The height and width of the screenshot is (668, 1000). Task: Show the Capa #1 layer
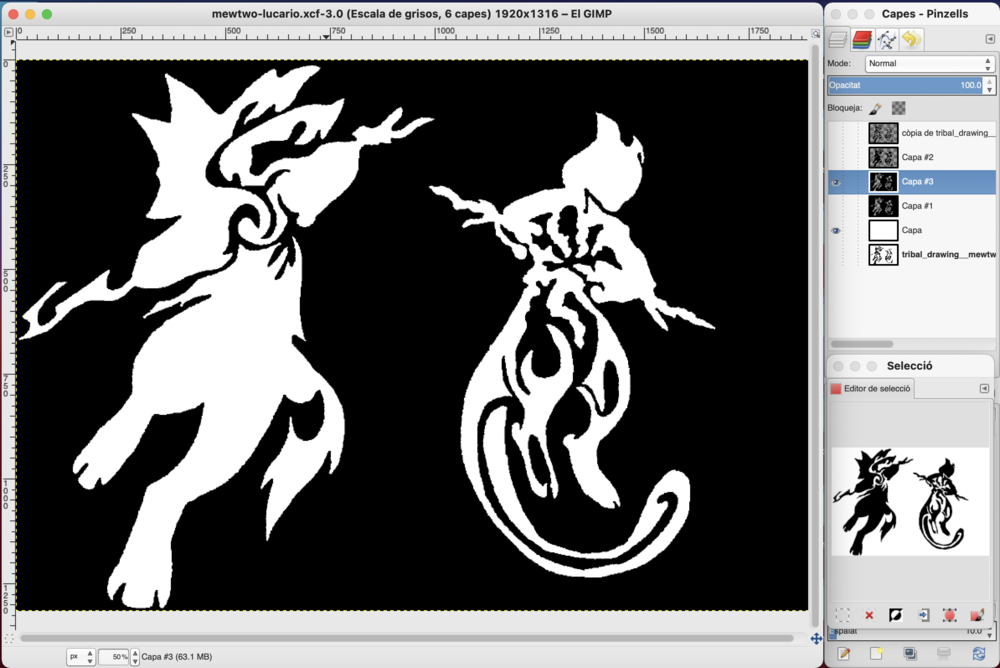835,206
